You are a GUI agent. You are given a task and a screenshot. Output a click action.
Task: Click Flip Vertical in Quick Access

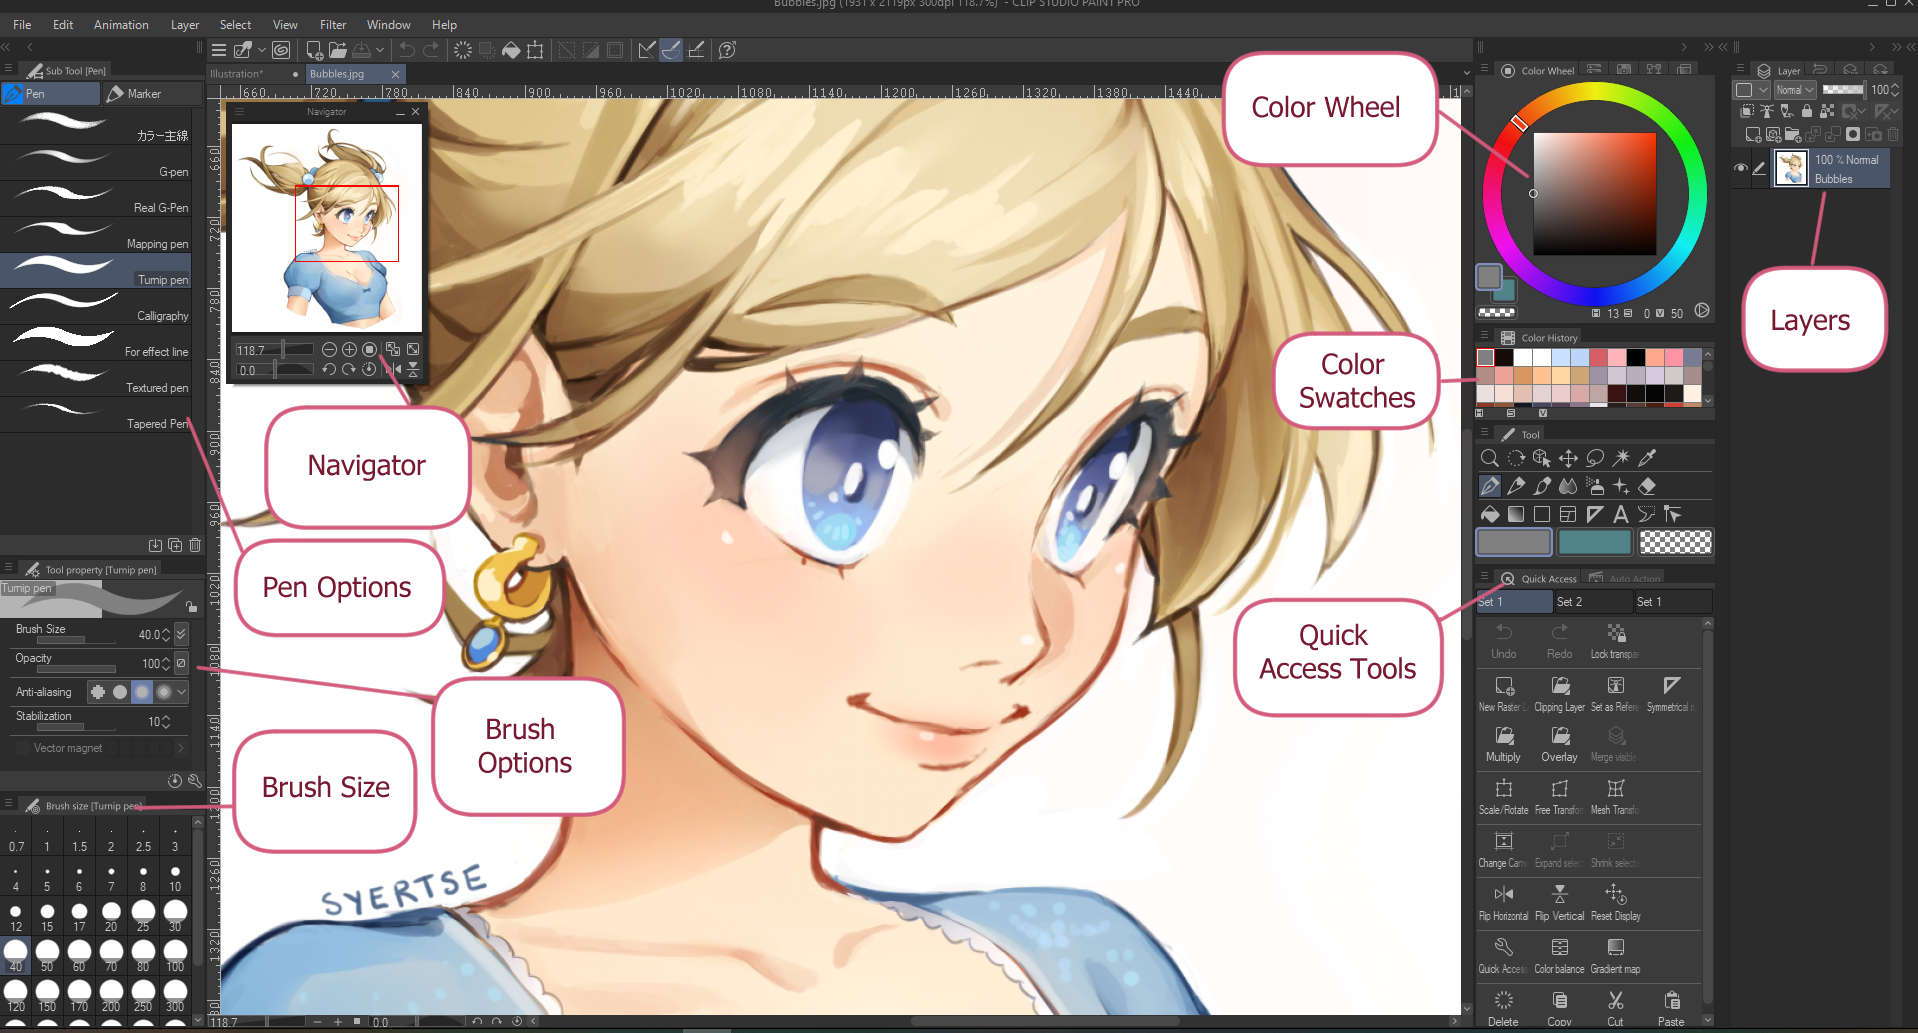[x=1559, y=901]
